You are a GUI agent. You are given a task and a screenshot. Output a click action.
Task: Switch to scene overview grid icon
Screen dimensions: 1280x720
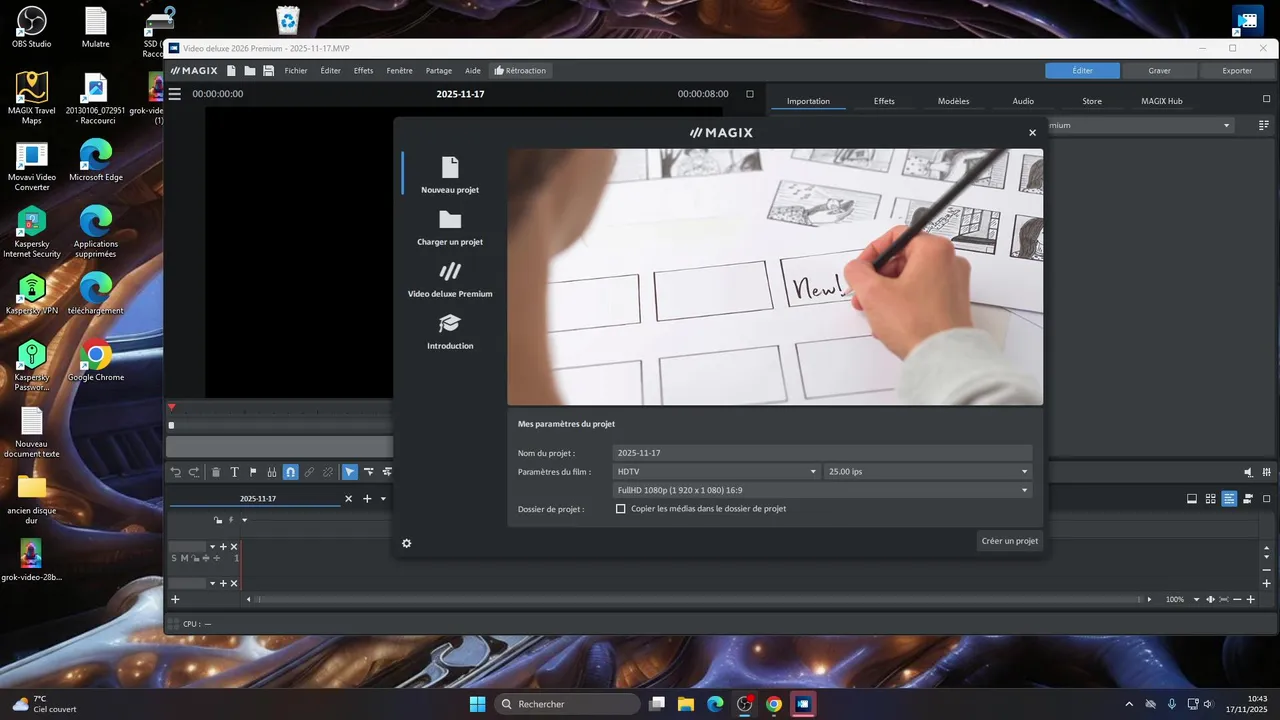coord(1211,498)
